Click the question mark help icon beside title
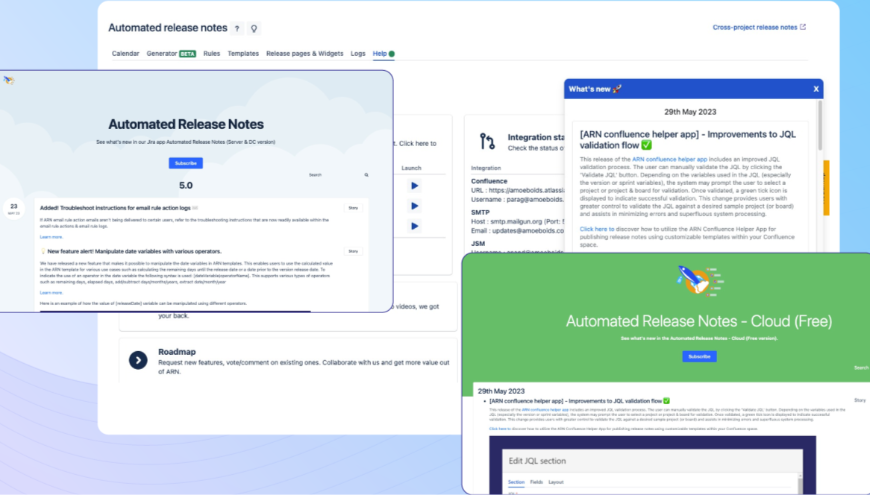The height and width of the screenshot is (495, 870). coord(237,28)
